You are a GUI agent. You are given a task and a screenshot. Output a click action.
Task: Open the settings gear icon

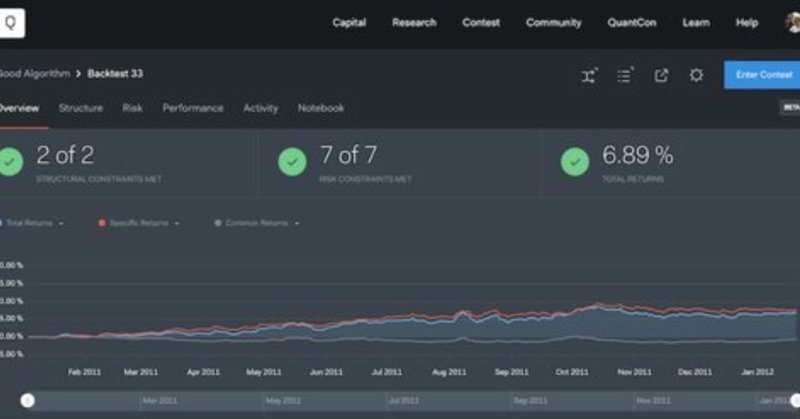point(696,76)
